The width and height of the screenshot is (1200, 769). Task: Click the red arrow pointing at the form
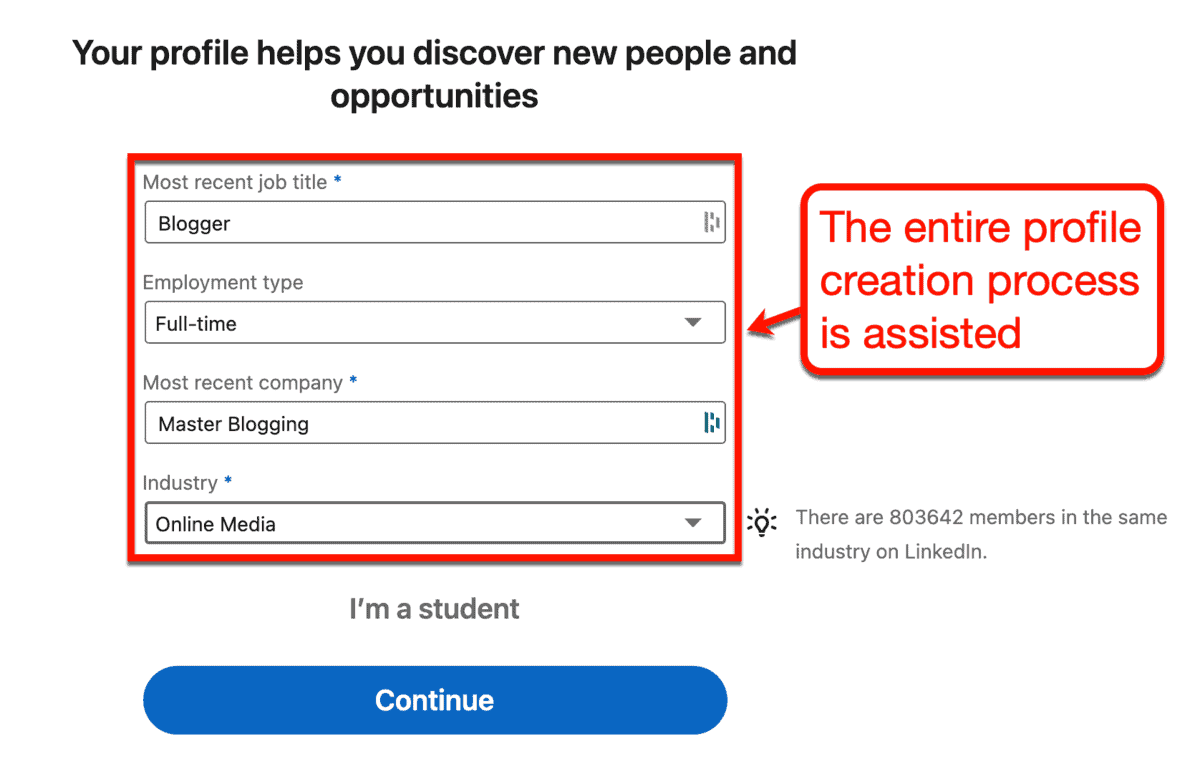(776, 322)
